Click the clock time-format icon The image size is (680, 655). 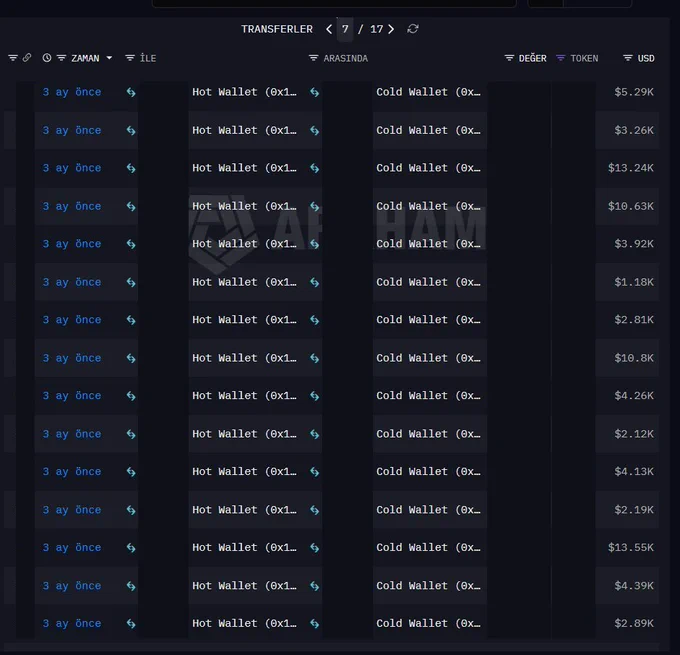pos(47,58)
